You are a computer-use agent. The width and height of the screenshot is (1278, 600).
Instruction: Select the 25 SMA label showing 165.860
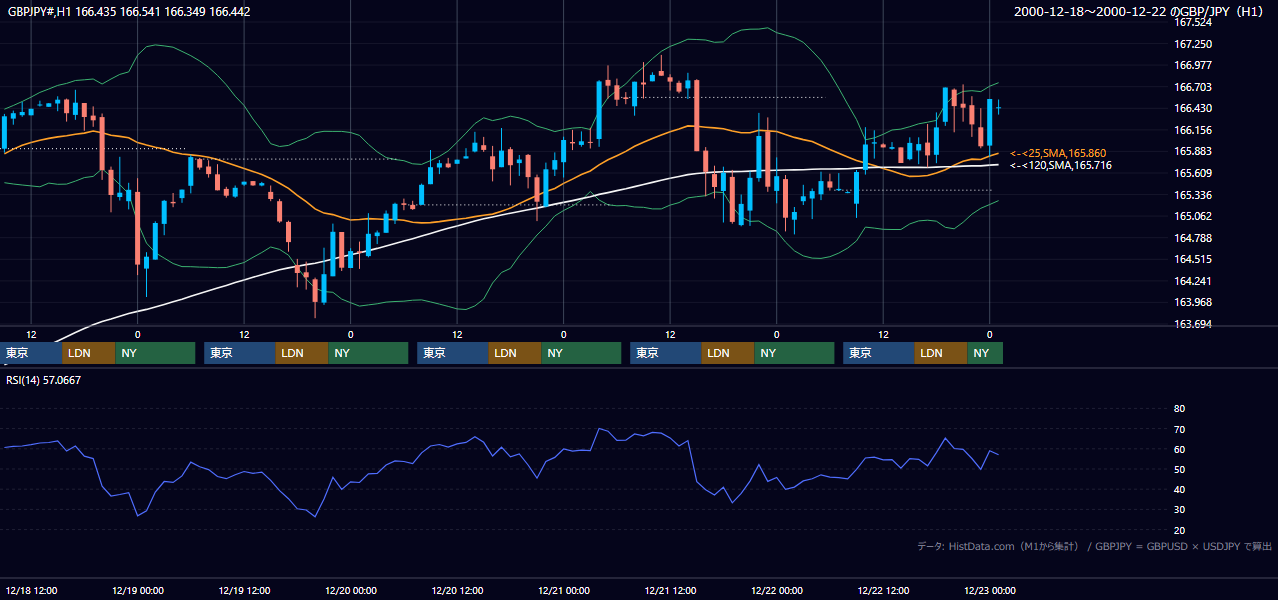[x=1059, y=153]
